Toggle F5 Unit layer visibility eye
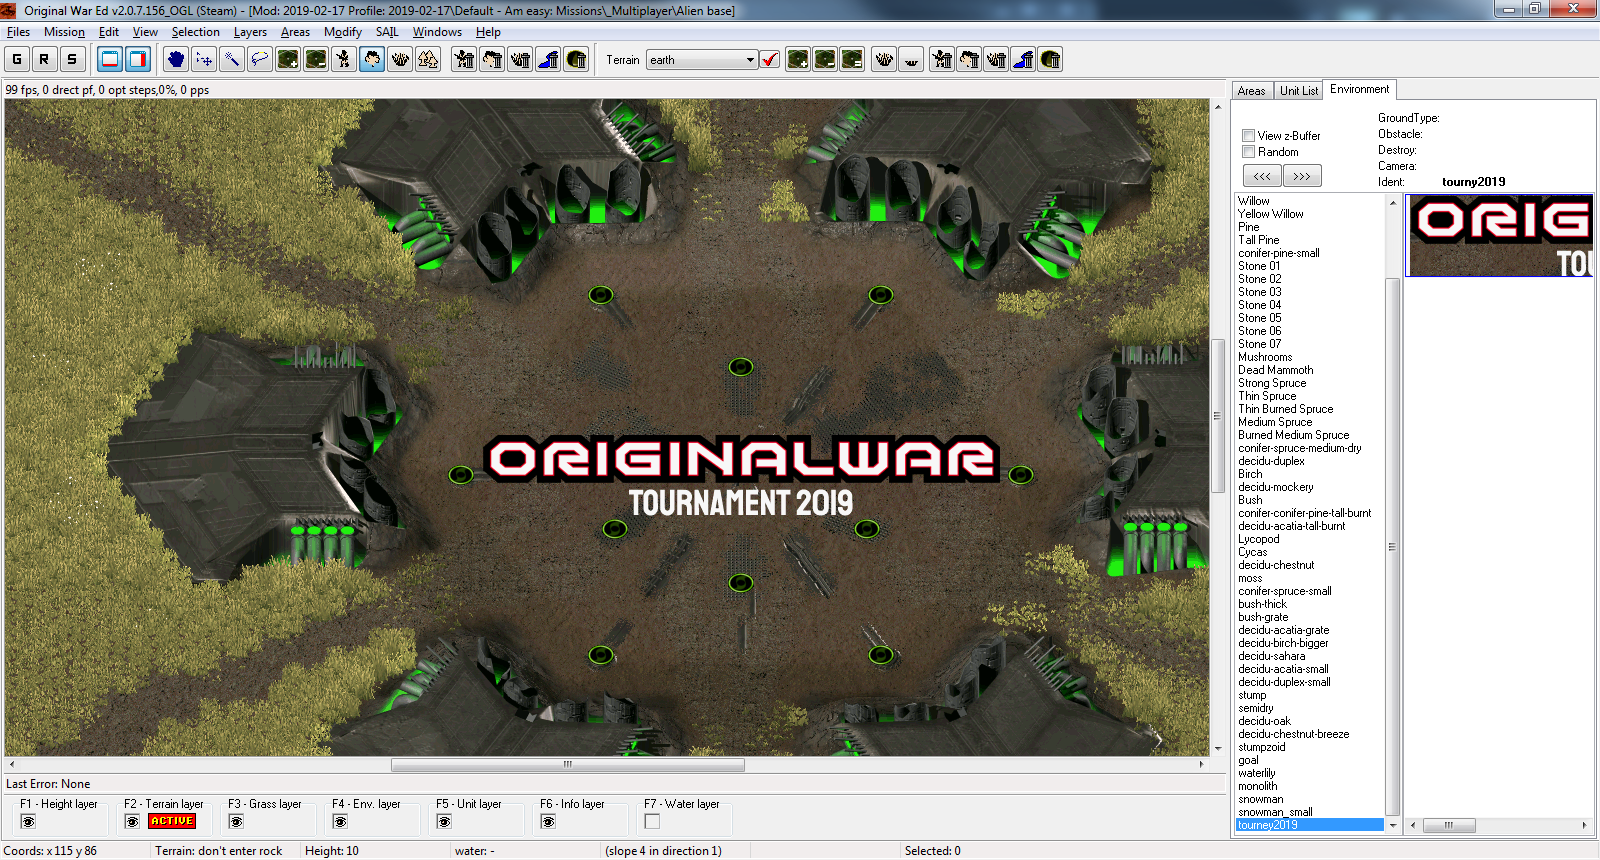 pyautogui.click(x=444, y=822)
